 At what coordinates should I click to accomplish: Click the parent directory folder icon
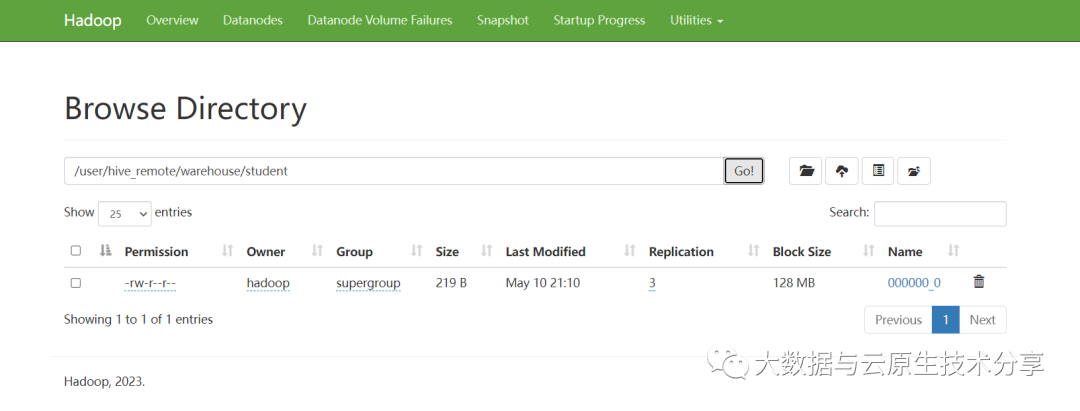(x=914, y=171)
